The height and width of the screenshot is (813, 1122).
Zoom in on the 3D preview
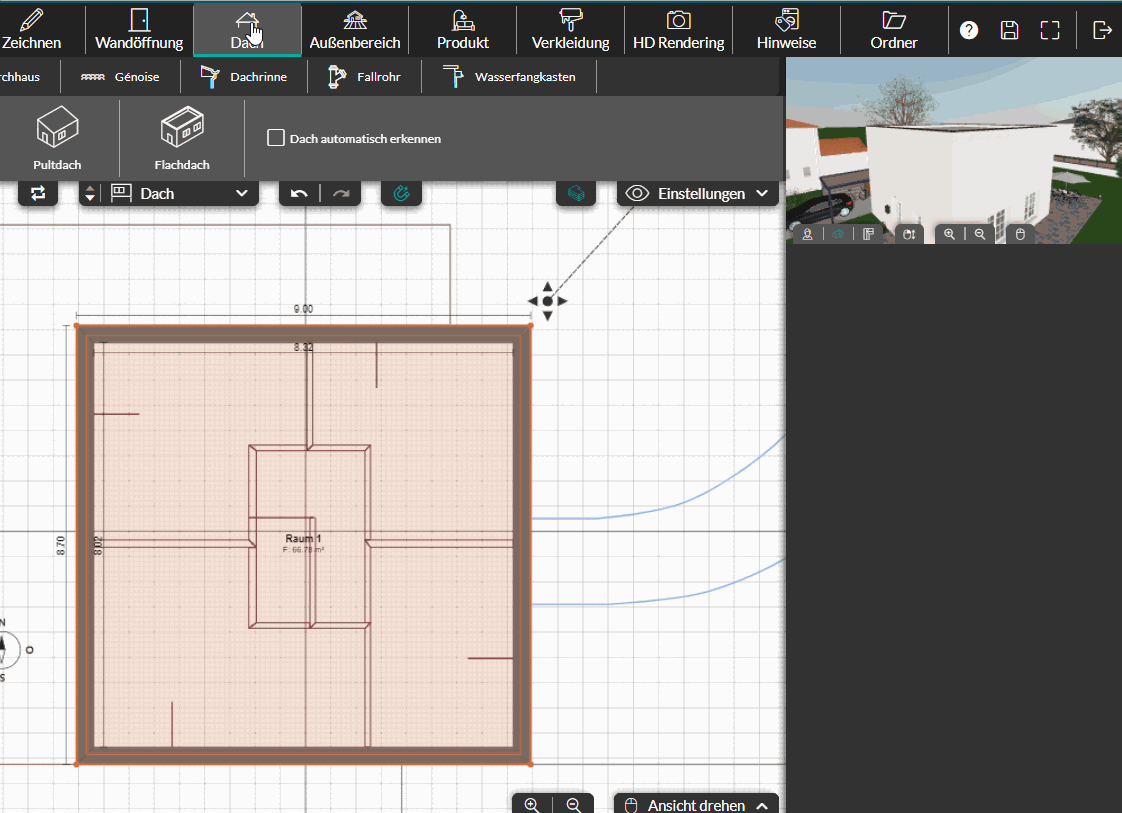tap(950, 234)
